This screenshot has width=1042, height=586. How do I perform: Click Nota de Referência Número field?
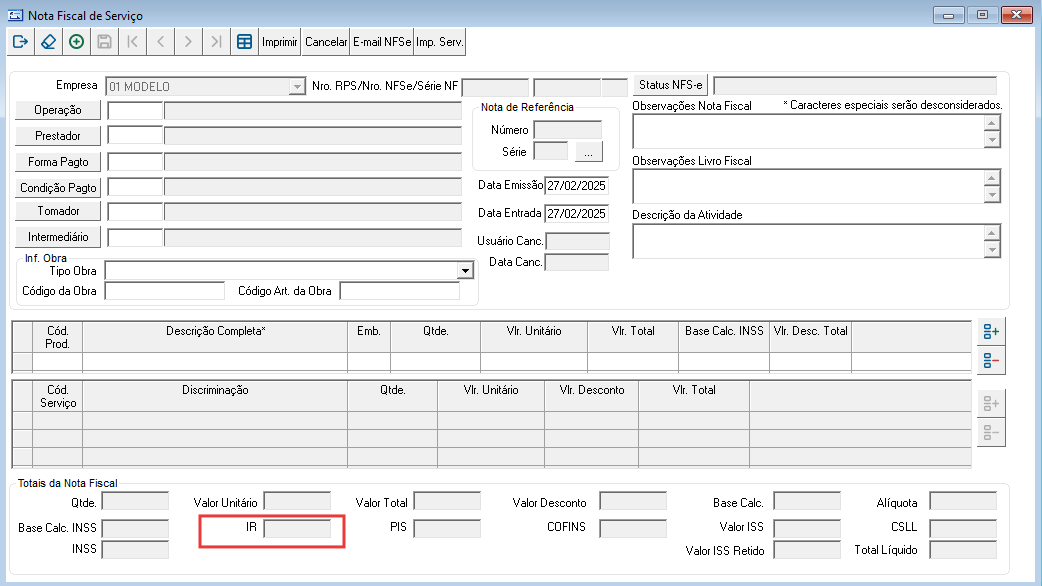[x=568, y=130]
